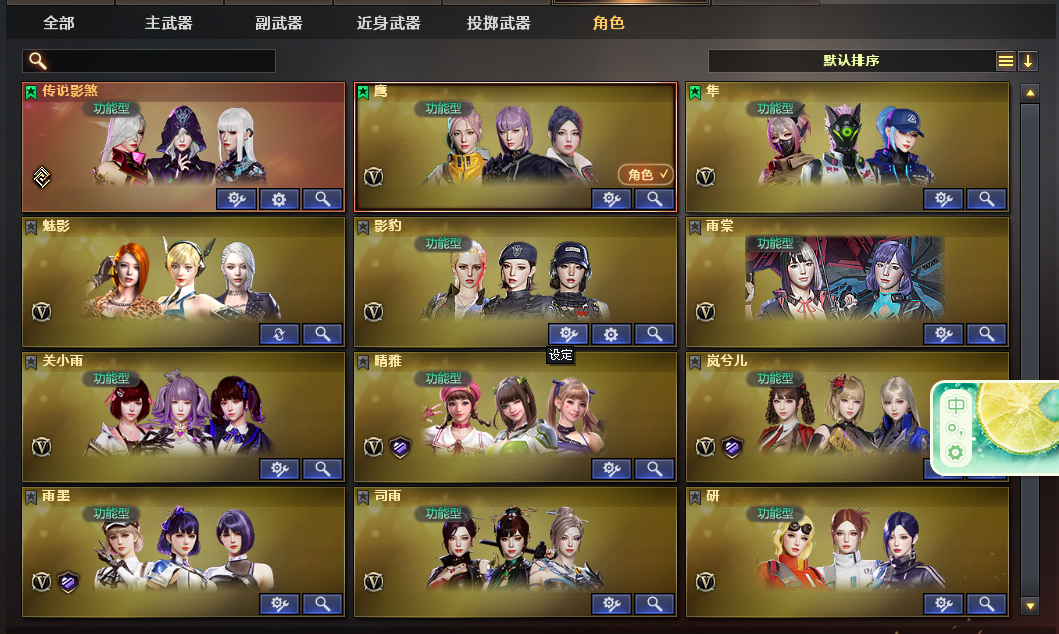The image size is (1059, 634).
Task: Switch to the 主武器 tab
Action: tap(169, 23)
